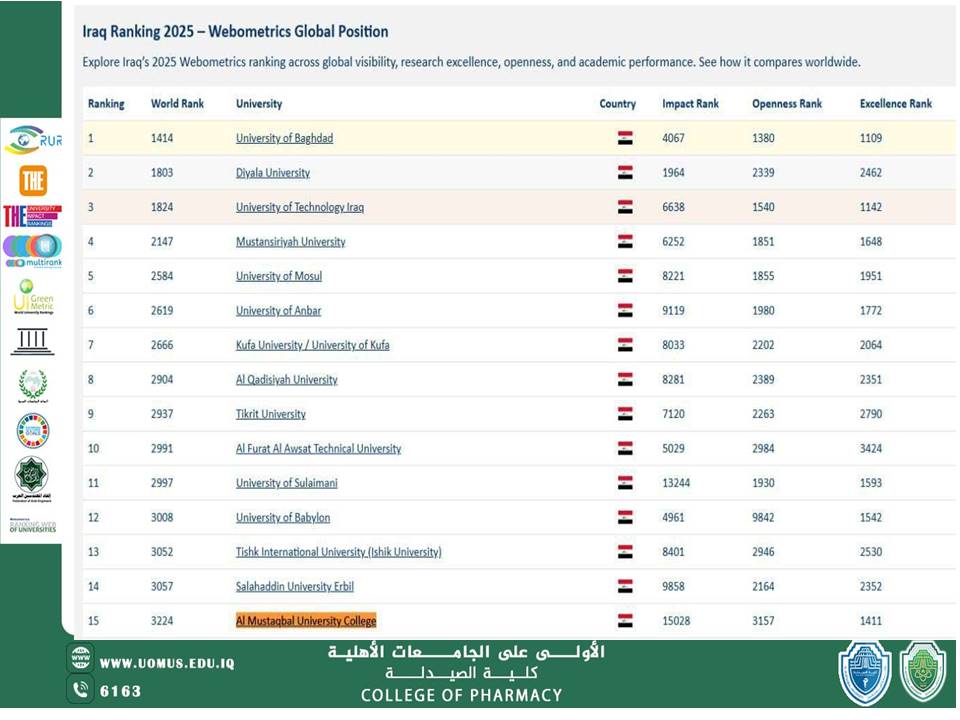
Task: Select the excellence rank value 1411
Action: pos(871,621)
